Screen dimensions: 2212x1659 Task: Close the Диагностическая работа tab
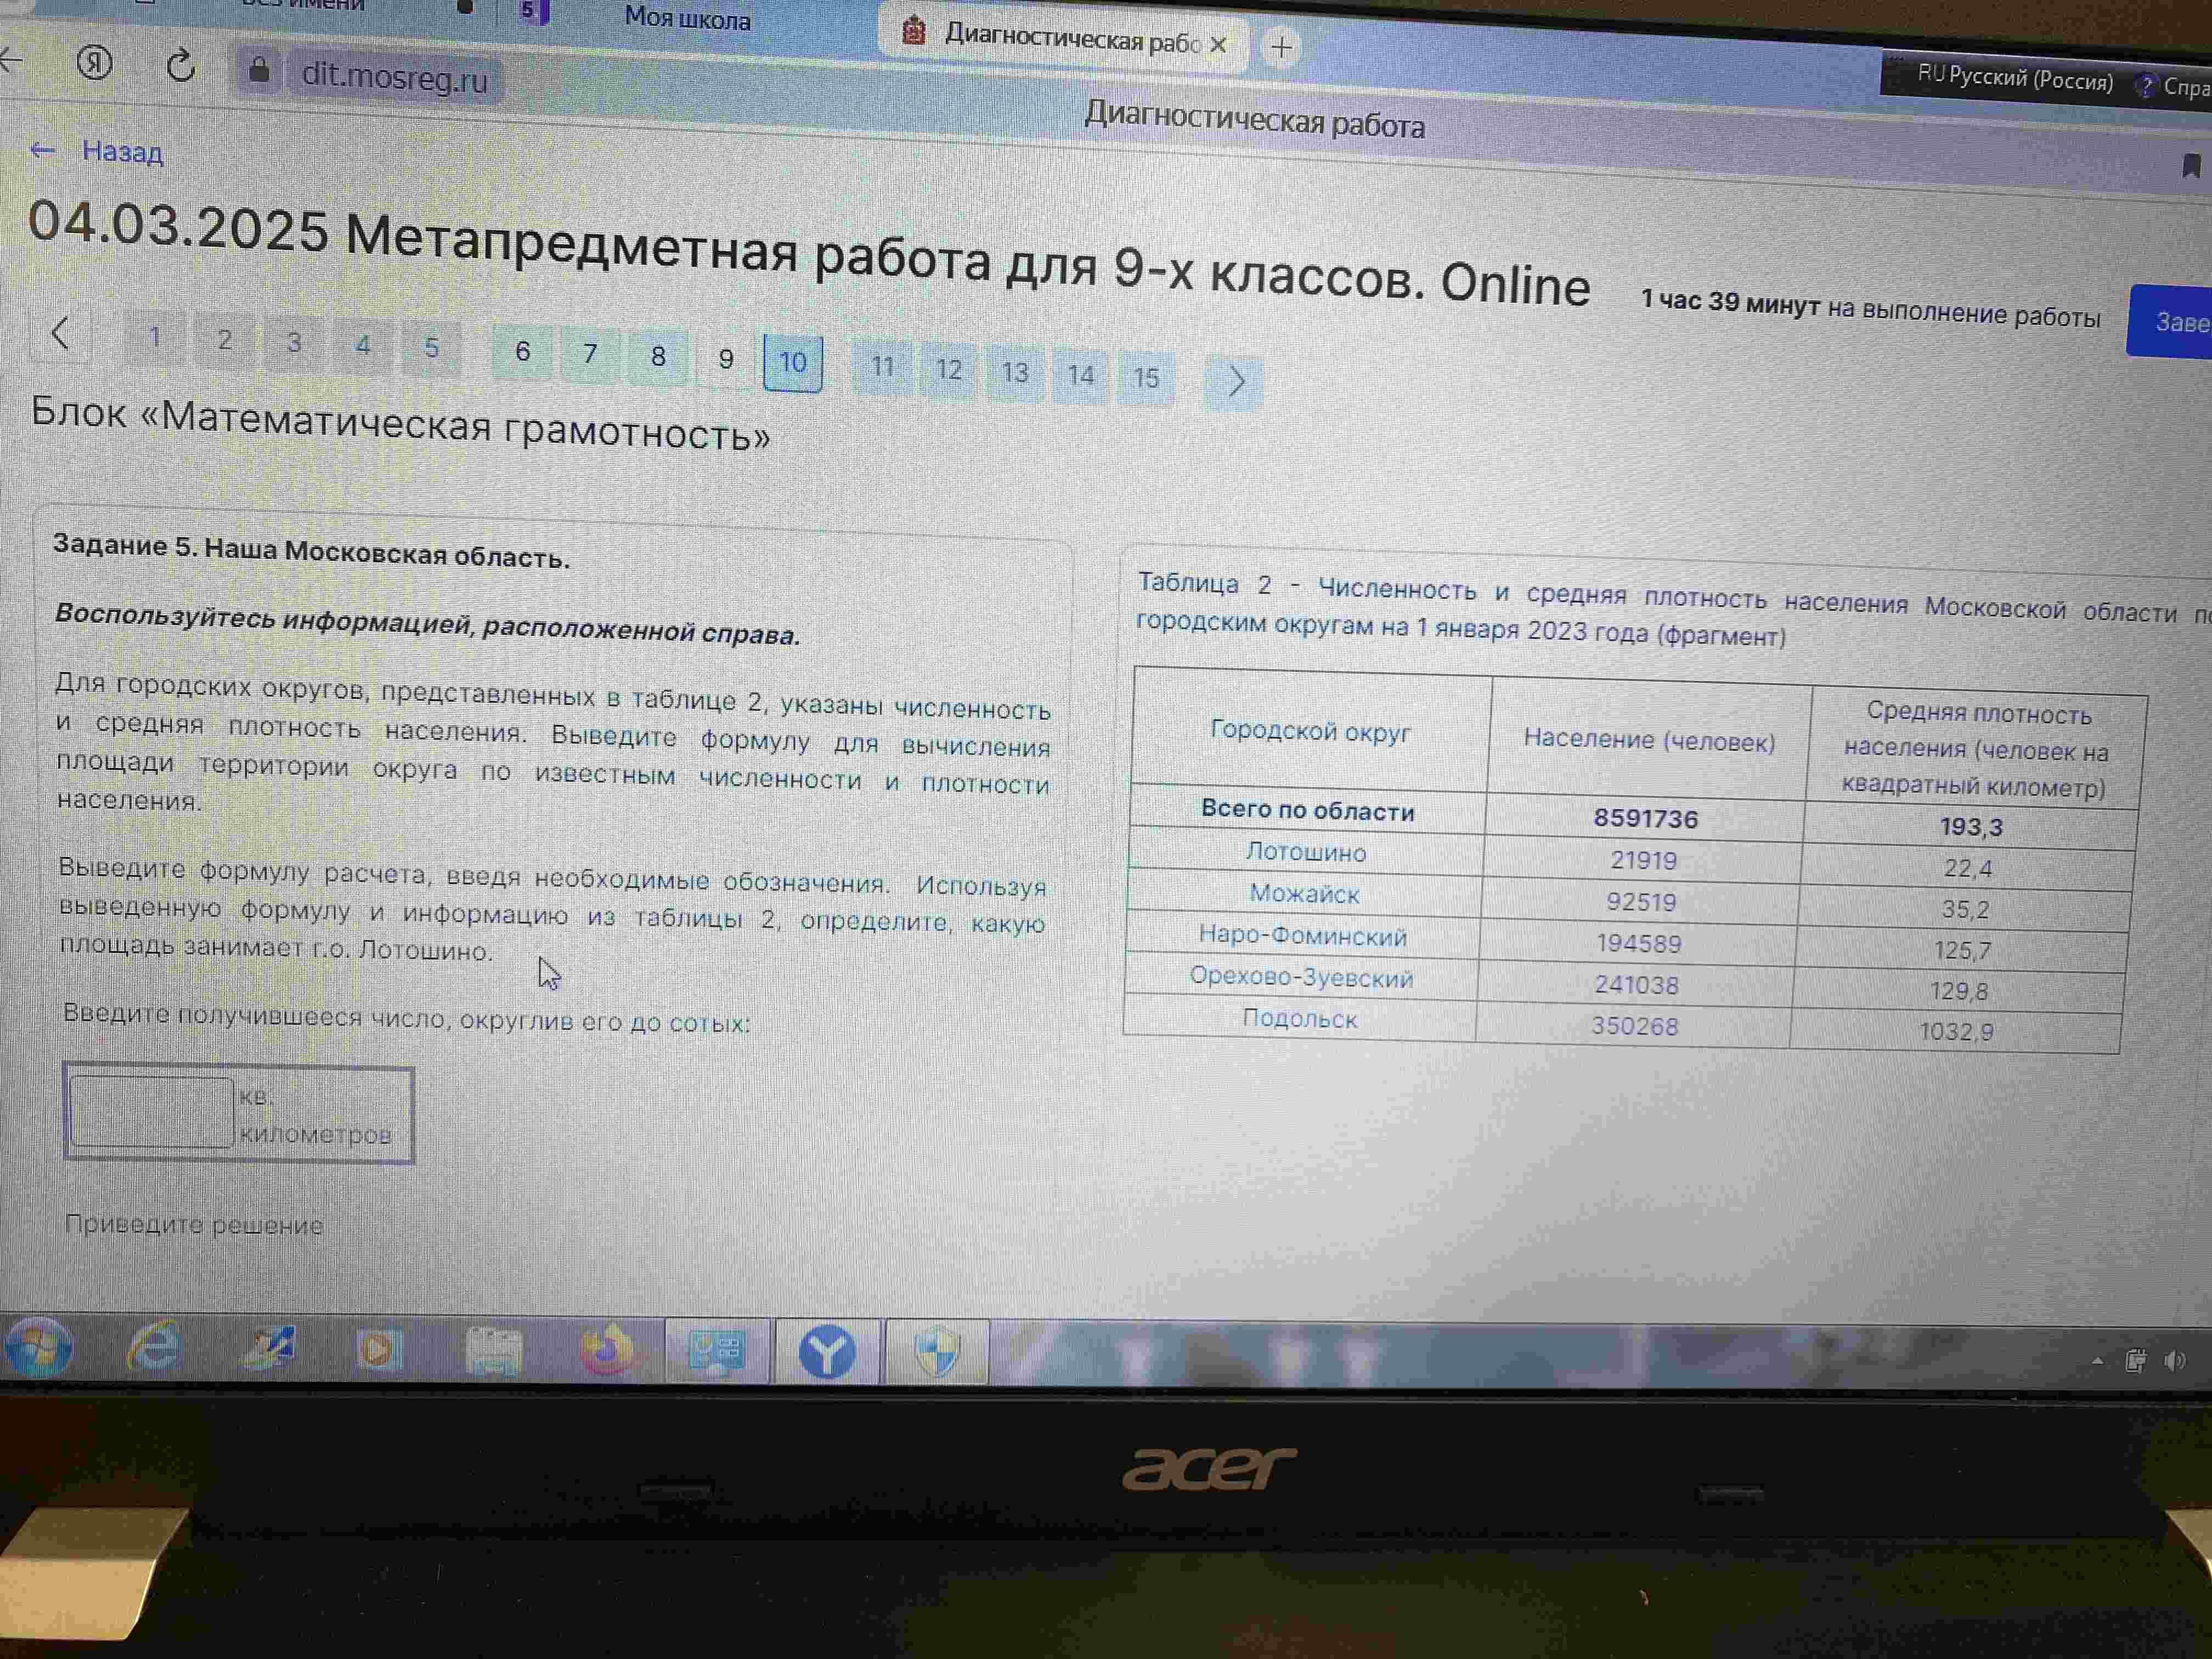click(1218, 45)
